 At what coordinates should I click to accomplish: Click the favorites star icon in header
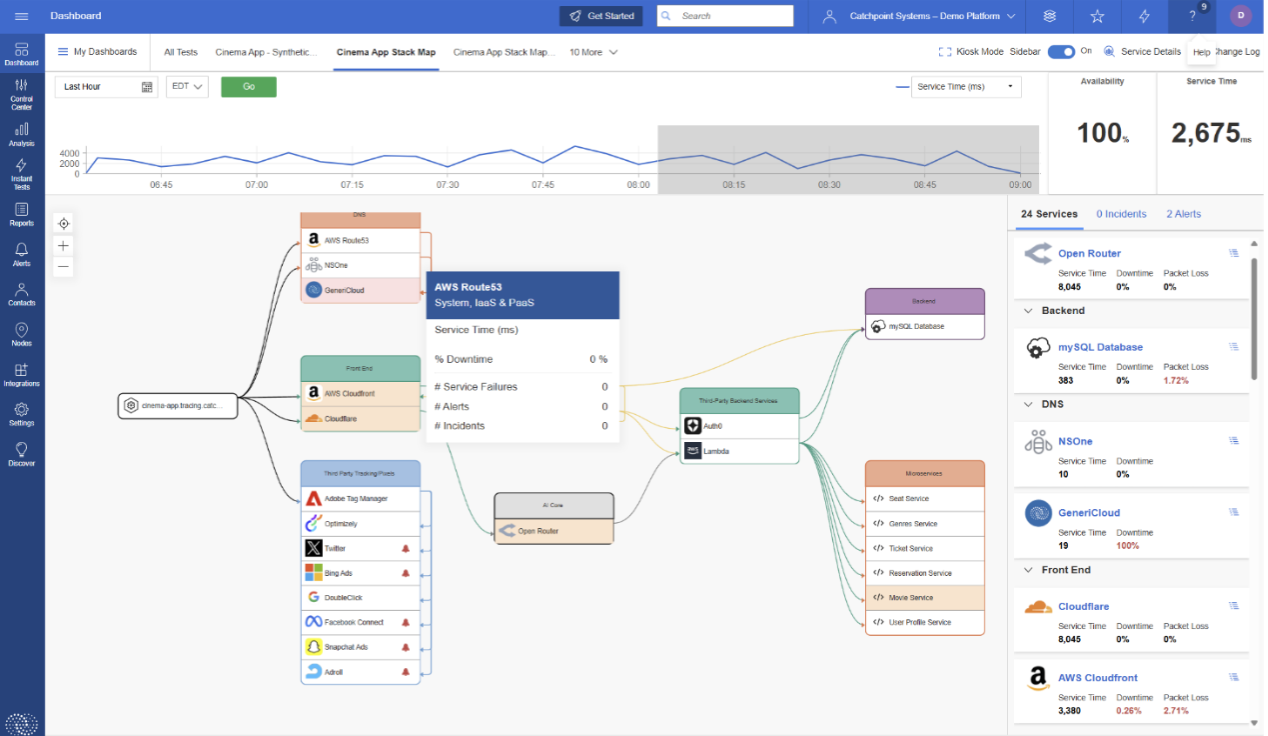(x=1097, y=16)
